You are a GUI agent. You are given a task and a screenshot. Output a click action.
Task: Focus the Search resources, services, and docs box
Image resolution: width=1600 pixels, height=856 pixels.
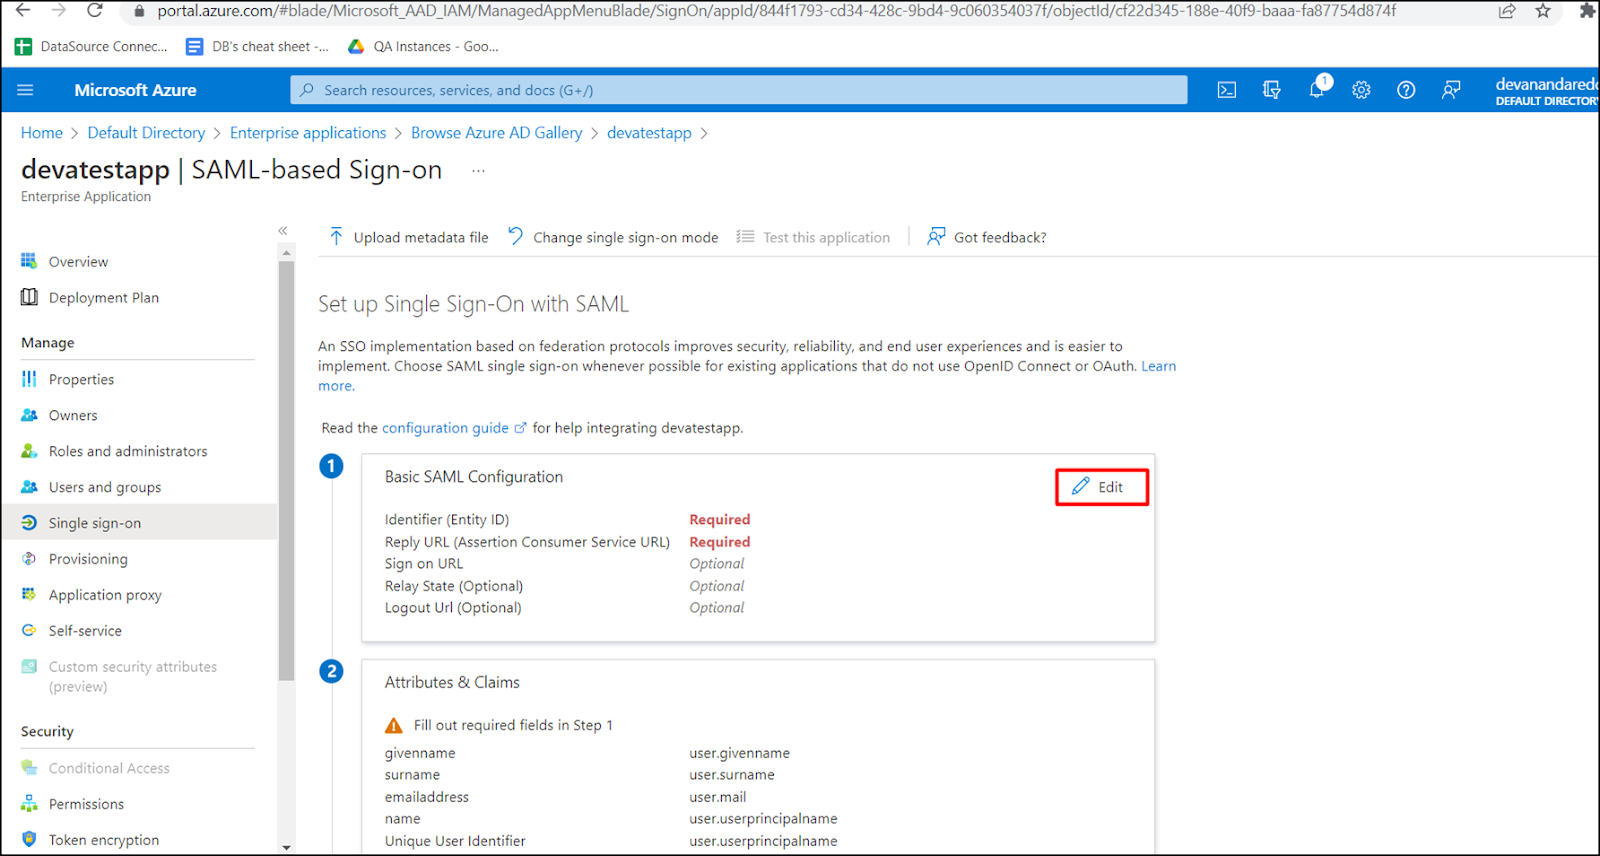click(738, 90)
